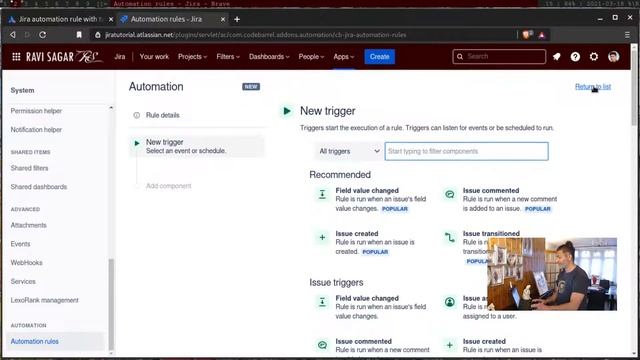Click the green play icon beside New trigger heading

click(287, 111)
